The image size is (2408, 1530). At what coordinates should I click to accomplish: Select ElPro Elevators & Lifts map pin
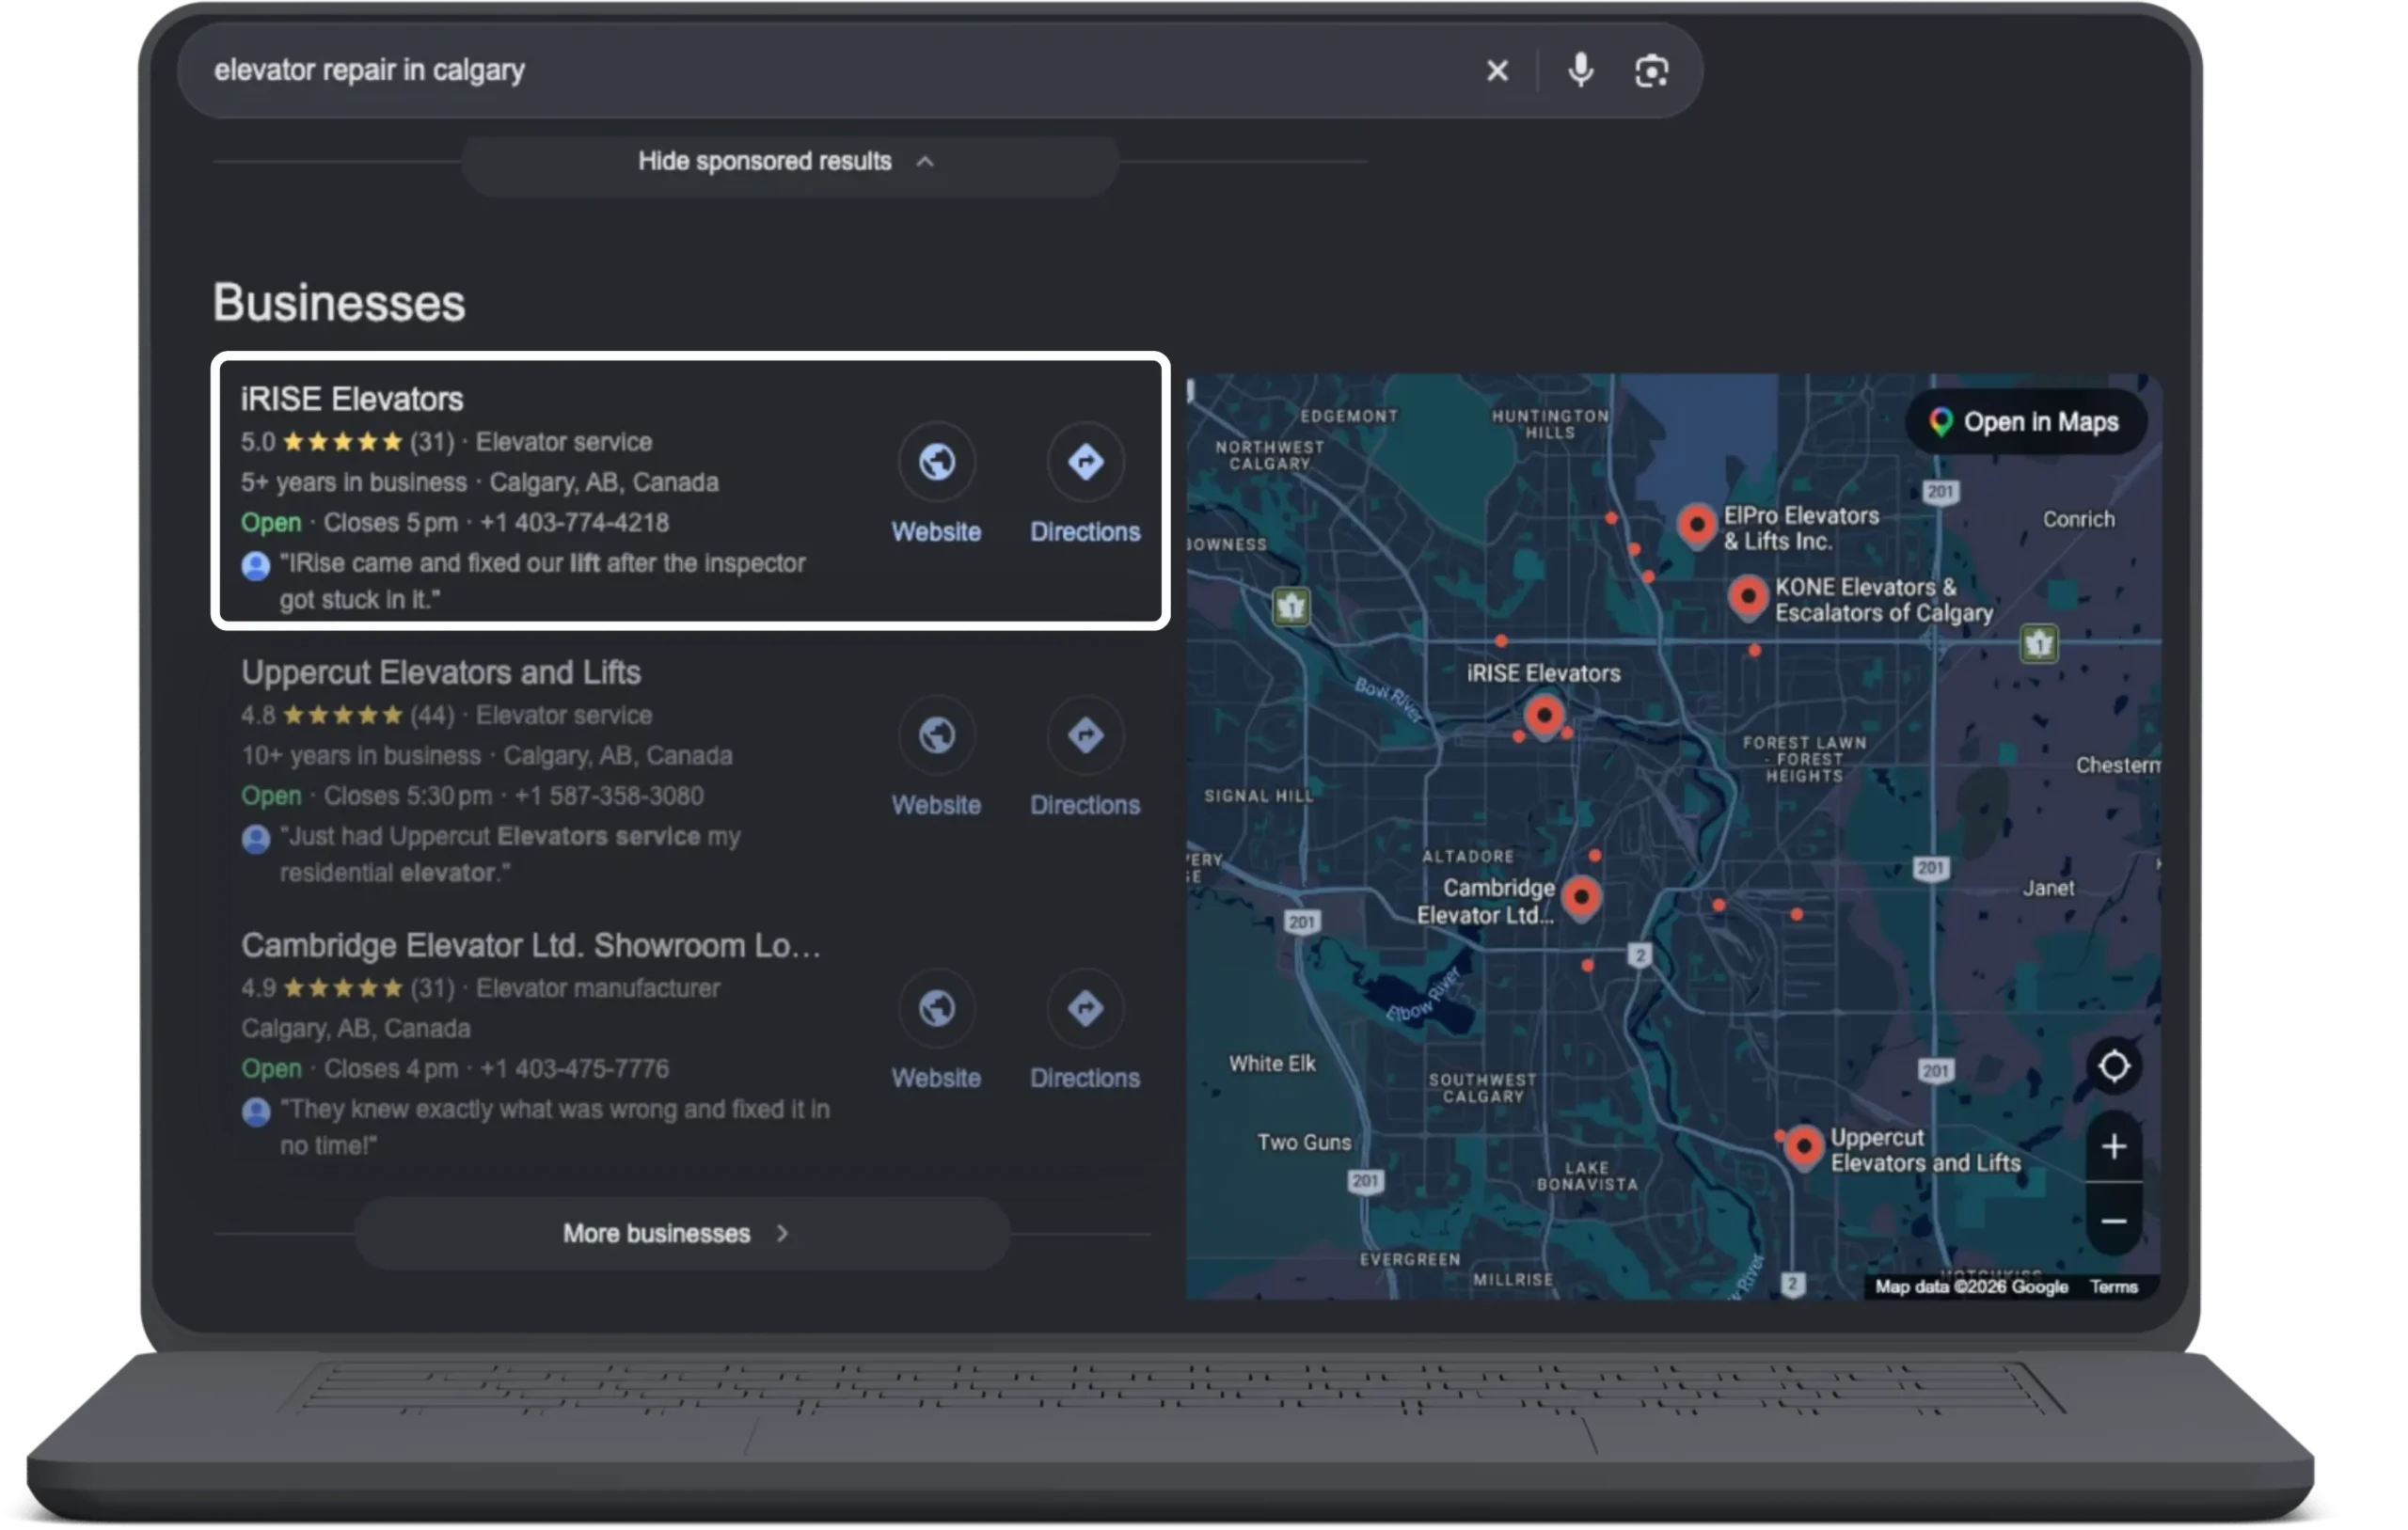click(x=1696, y=525)
